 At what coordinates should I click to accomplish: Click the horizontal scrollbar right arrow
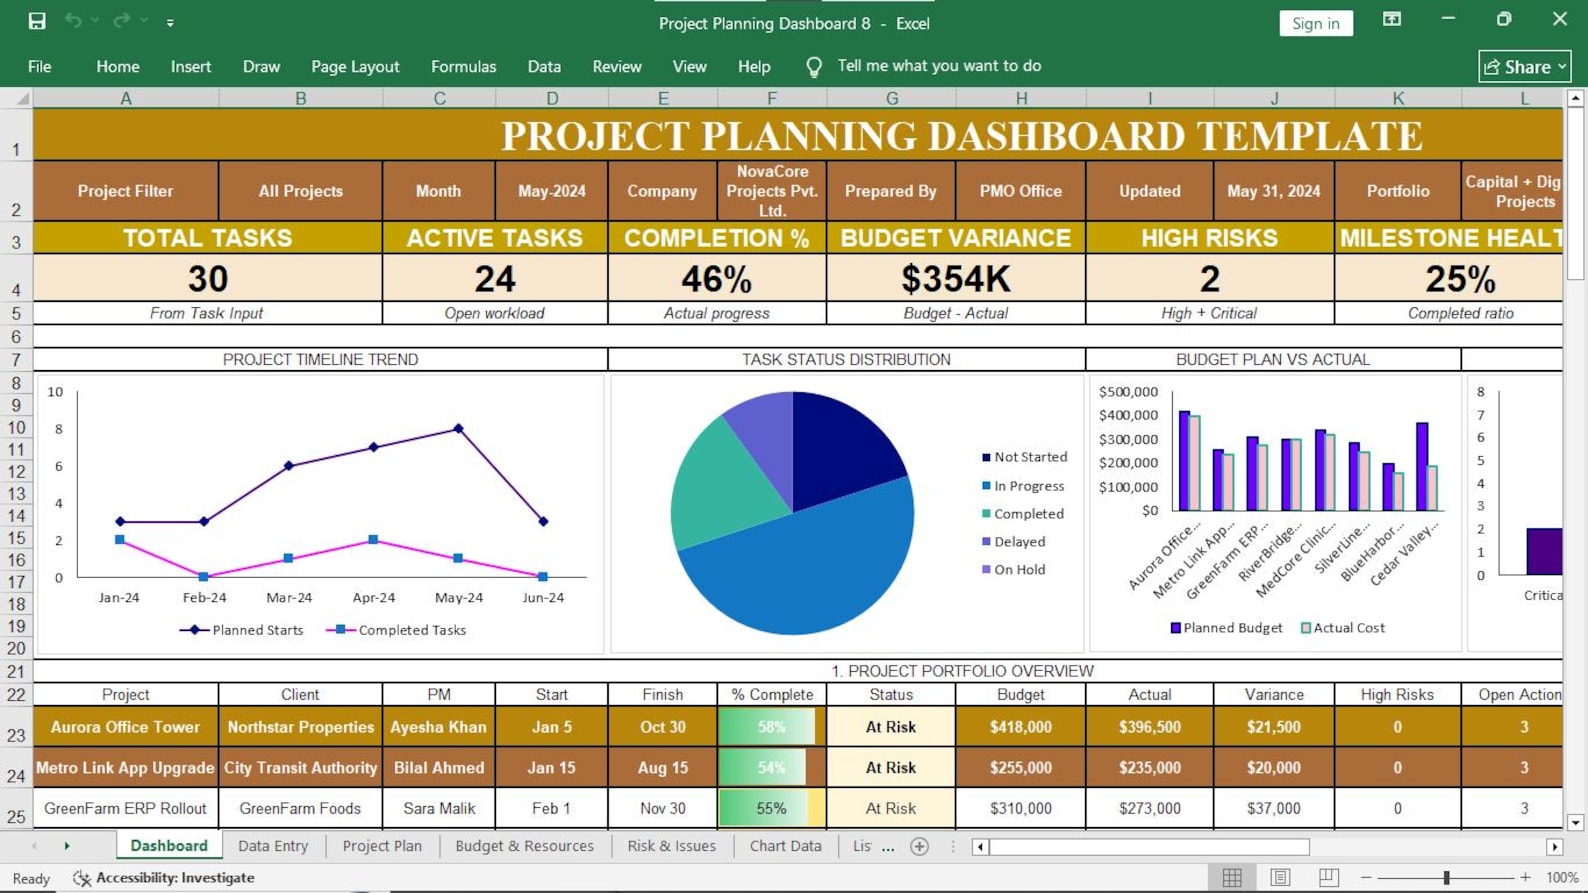point(1554,847)
